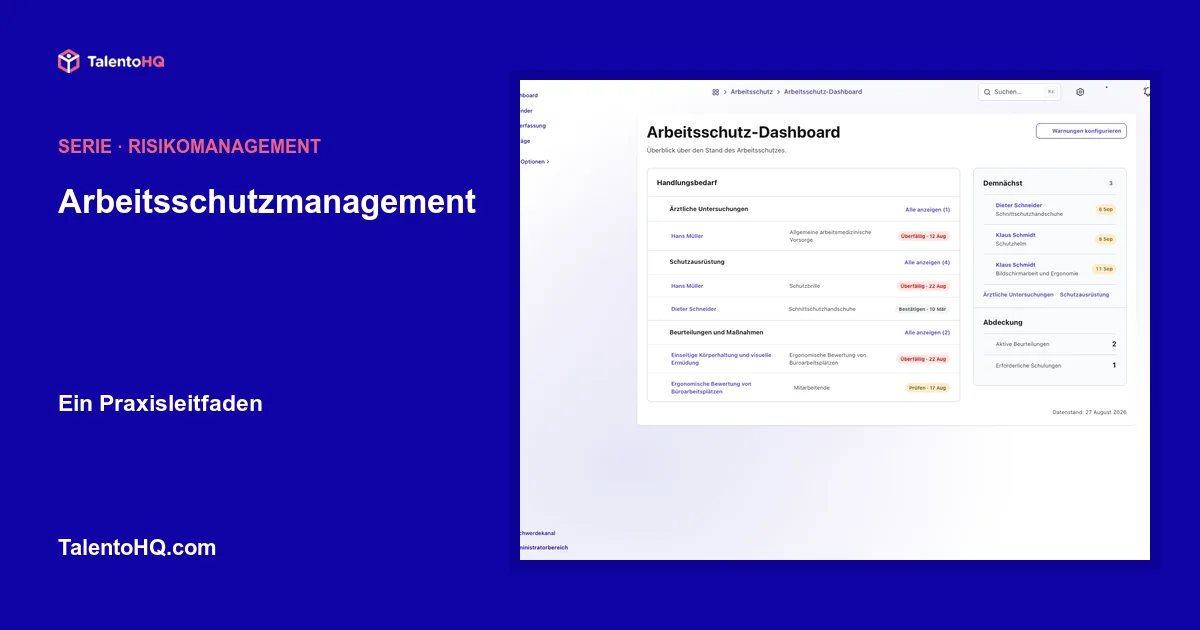
Task: Click the Handlungsbedarf panel heading
Action: [687, 183]
